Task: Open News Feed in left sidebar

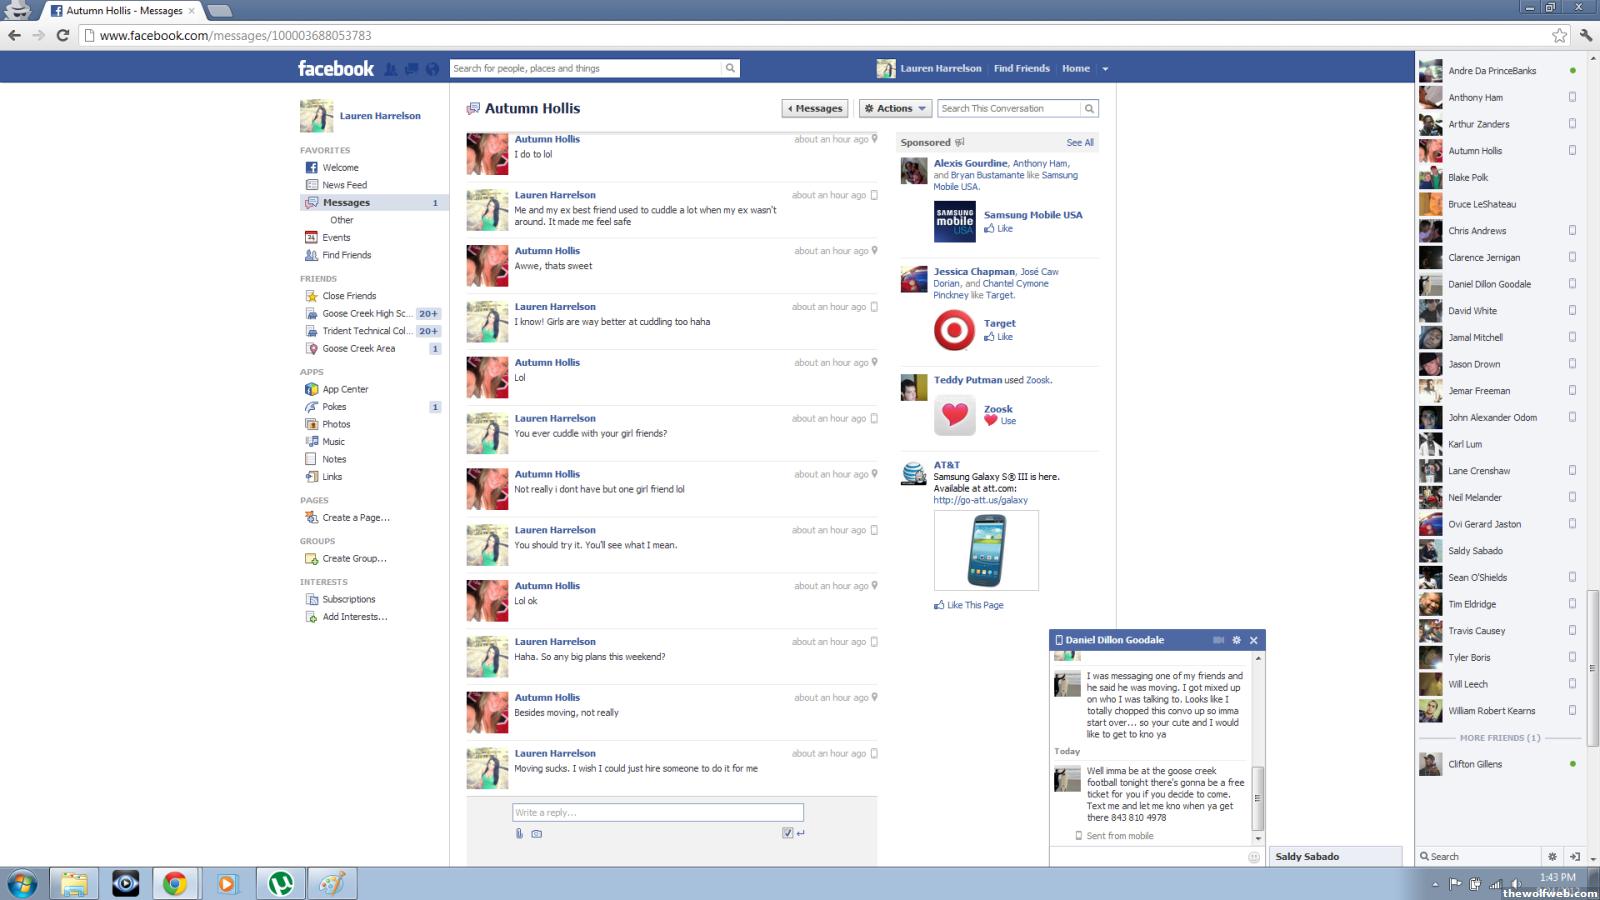Action: click(344, 185)
